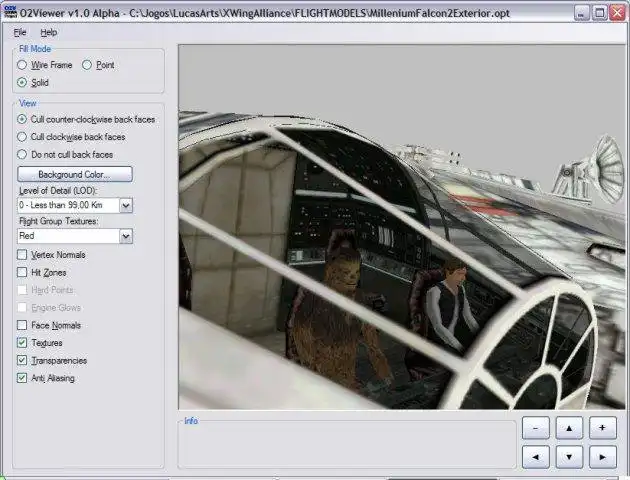
Task: Click the right arrow navigation button
Action: click(602, 457)
